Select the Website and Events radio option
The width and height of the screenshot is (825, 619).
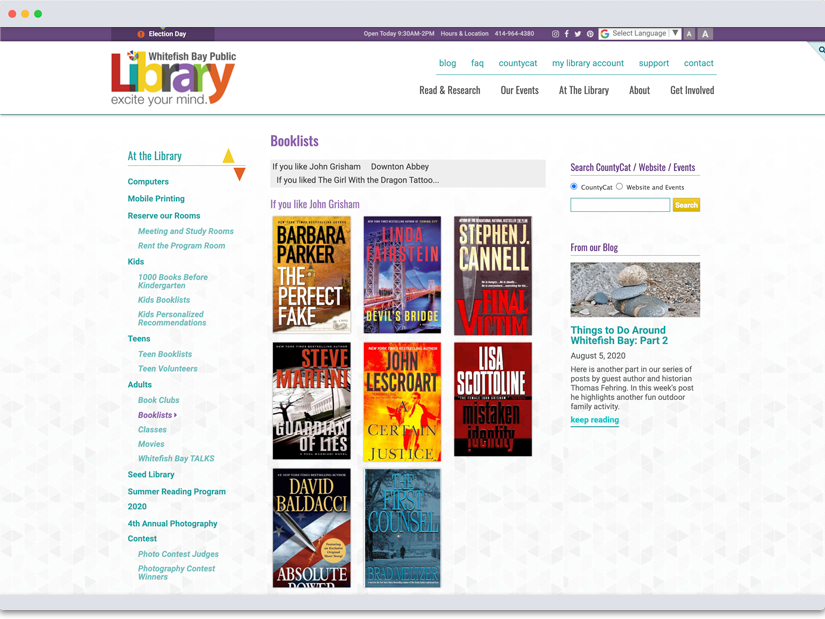coord(620,186)
